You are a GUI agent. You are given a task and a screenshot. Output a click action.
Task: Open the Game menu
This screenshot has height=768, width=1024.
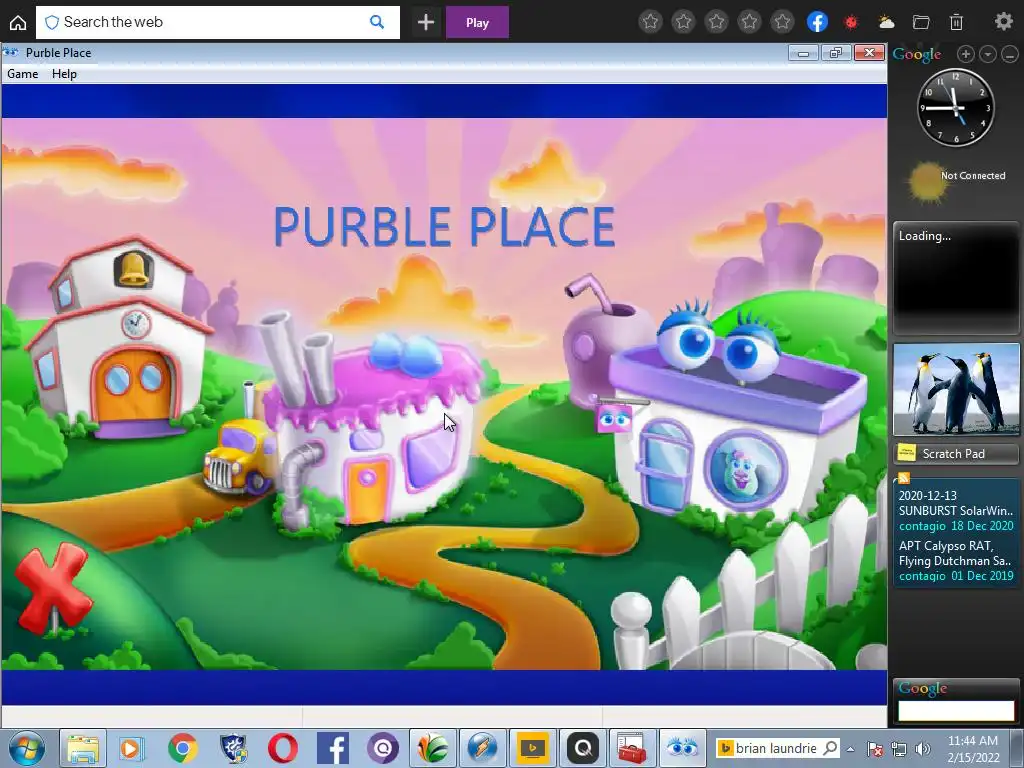(x=22, y=74)
